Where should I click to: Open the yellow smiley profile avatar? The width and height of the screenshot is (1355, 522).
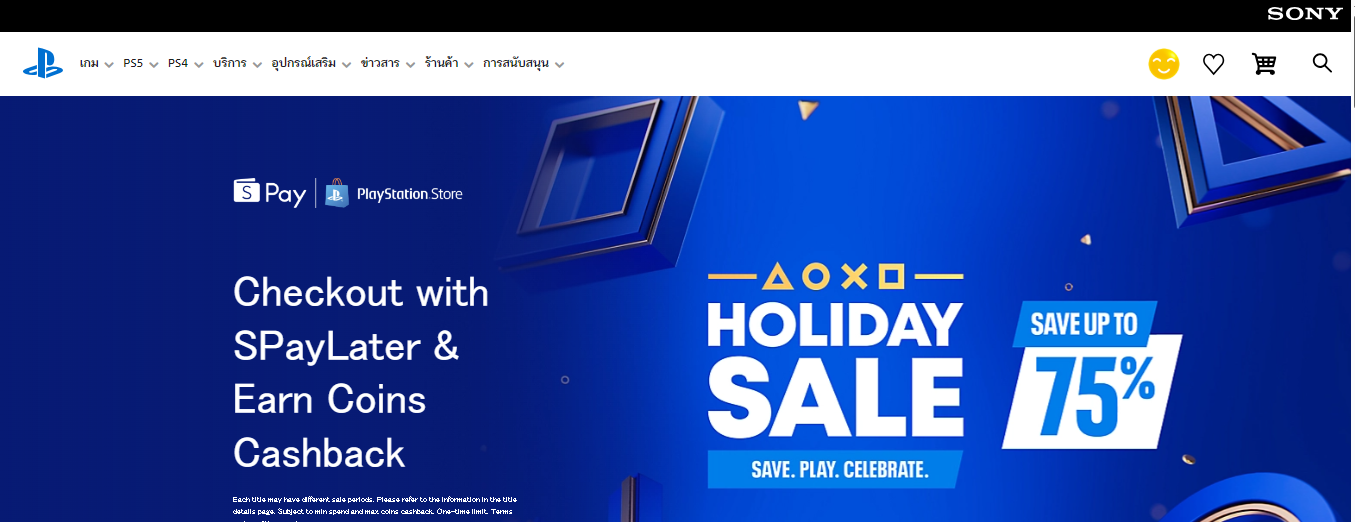pyautogui.click(x=1163, y=64)
